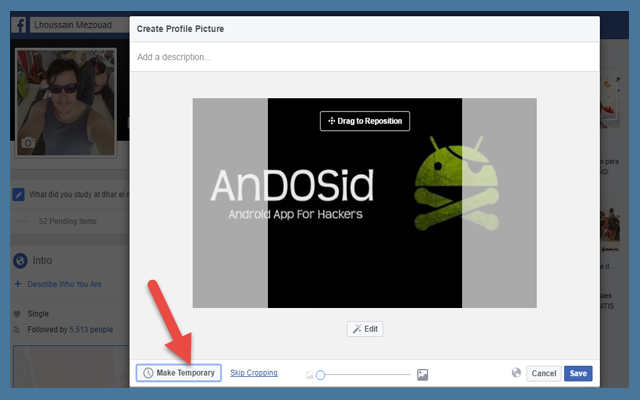Viewport: 640px width, 400px height.
Task: Click the large image zoom-in icon
Action: click(x=422, y=374)
